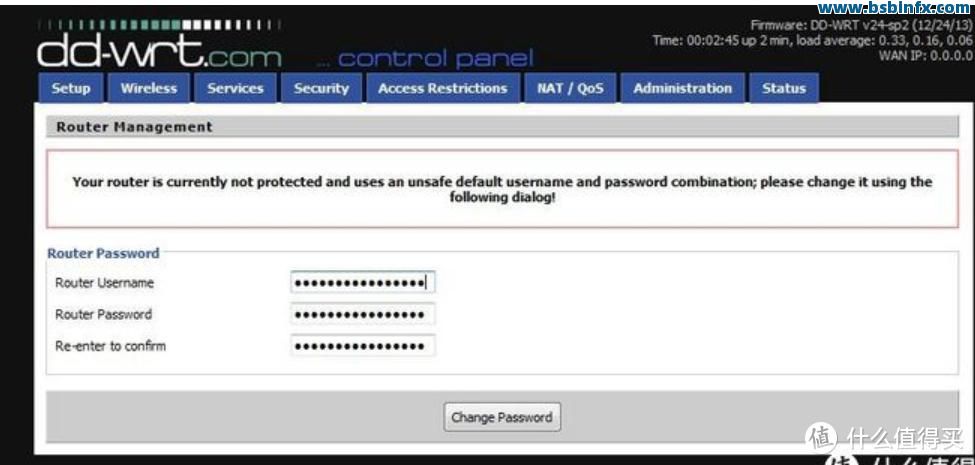Click the Router Password group legend
The width and height of the screenshot is (975, 465).
(103, 253)
